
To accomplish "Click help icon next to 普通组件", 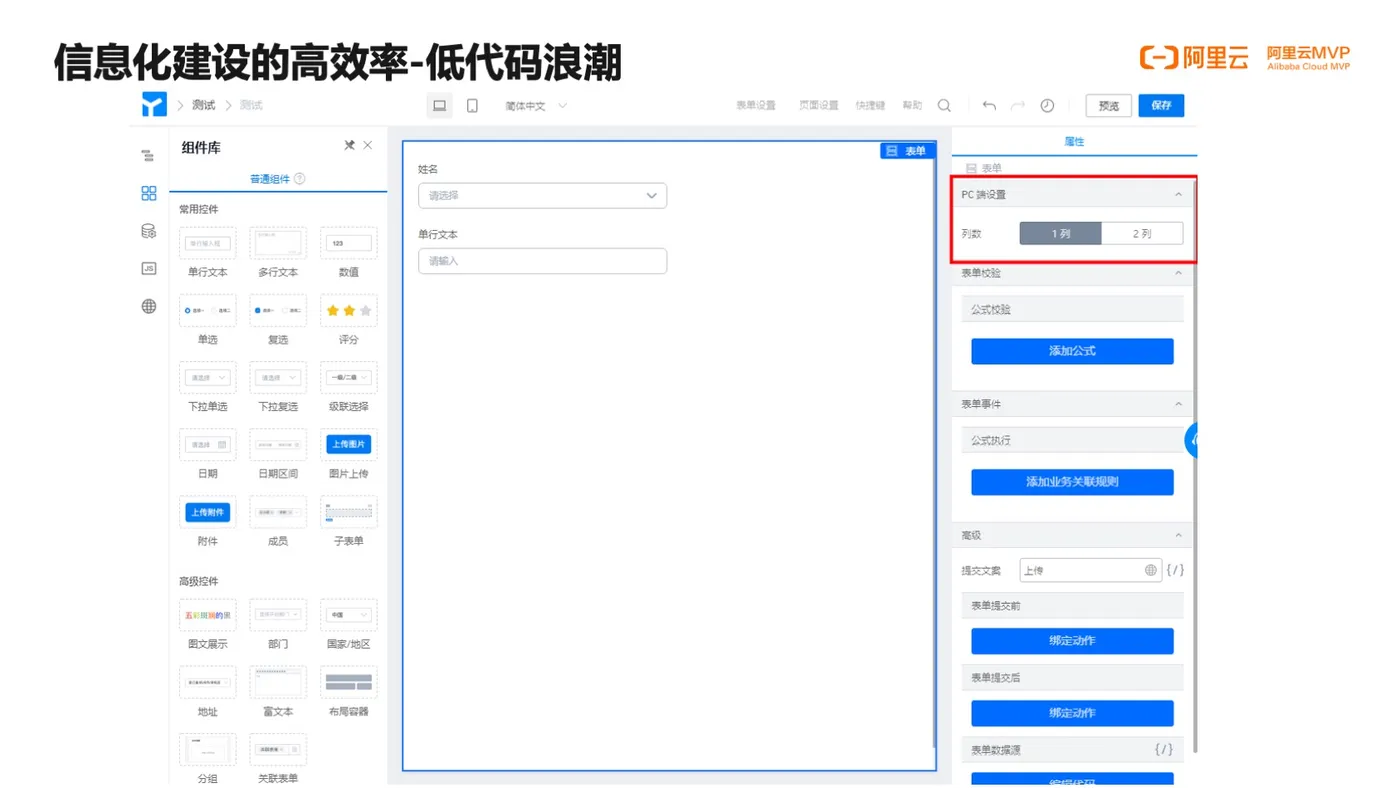I will point(299,179).
